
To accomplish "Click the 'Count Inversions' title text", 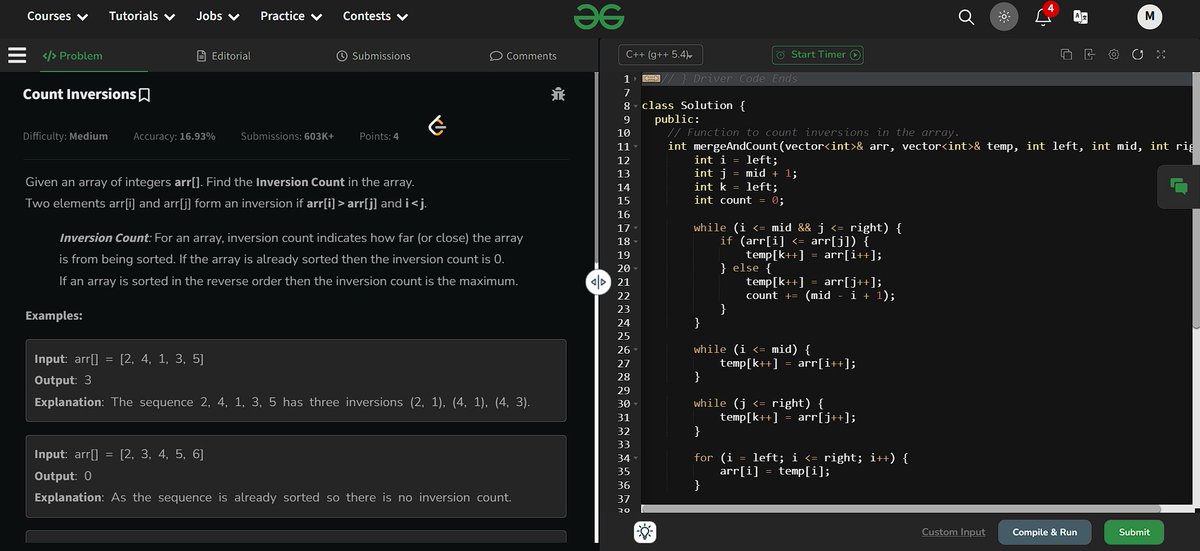I will click(x=79, y=94).
